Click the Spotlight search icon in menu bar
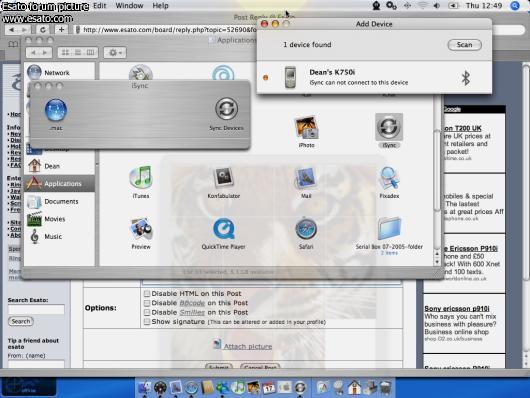 pyautogui.click(x=515, y=6)
